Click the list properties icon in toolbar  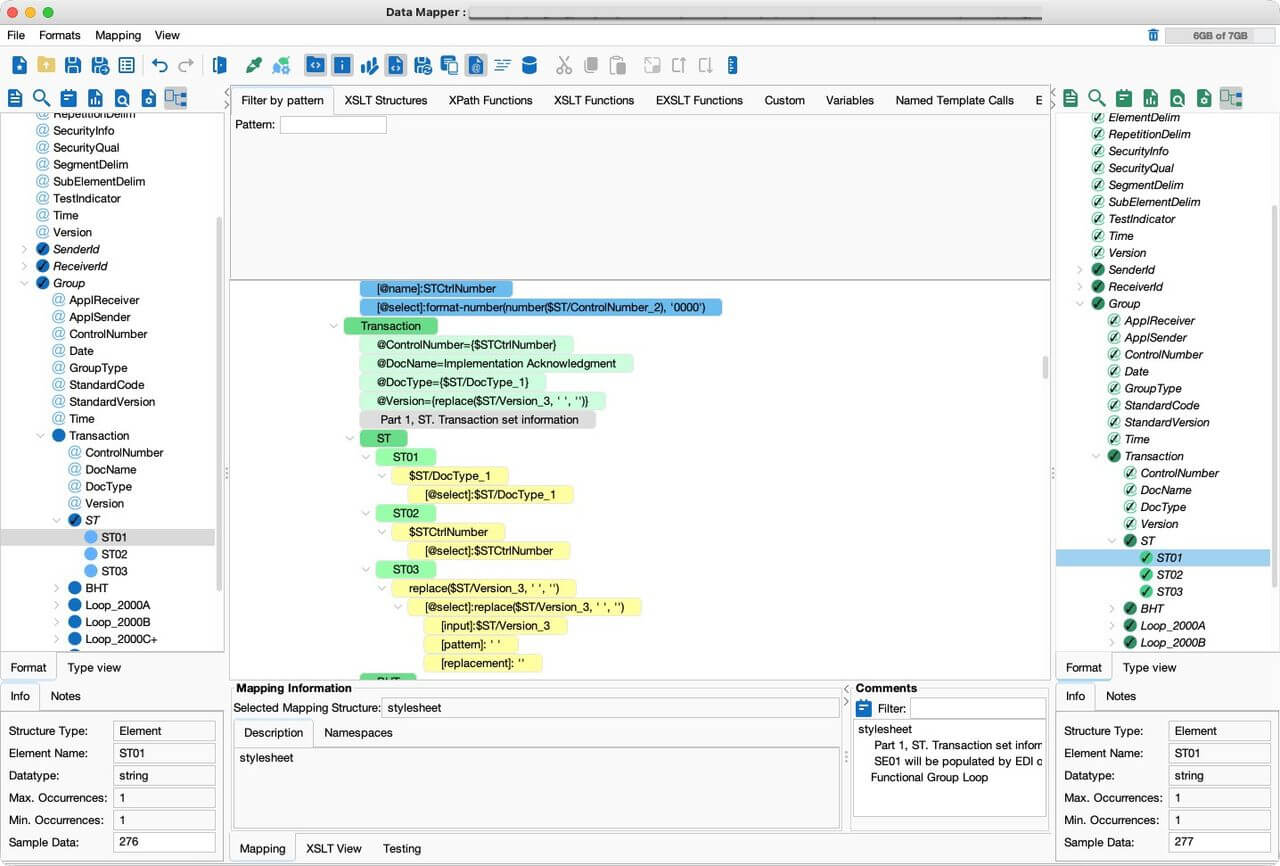coord(126,66)
